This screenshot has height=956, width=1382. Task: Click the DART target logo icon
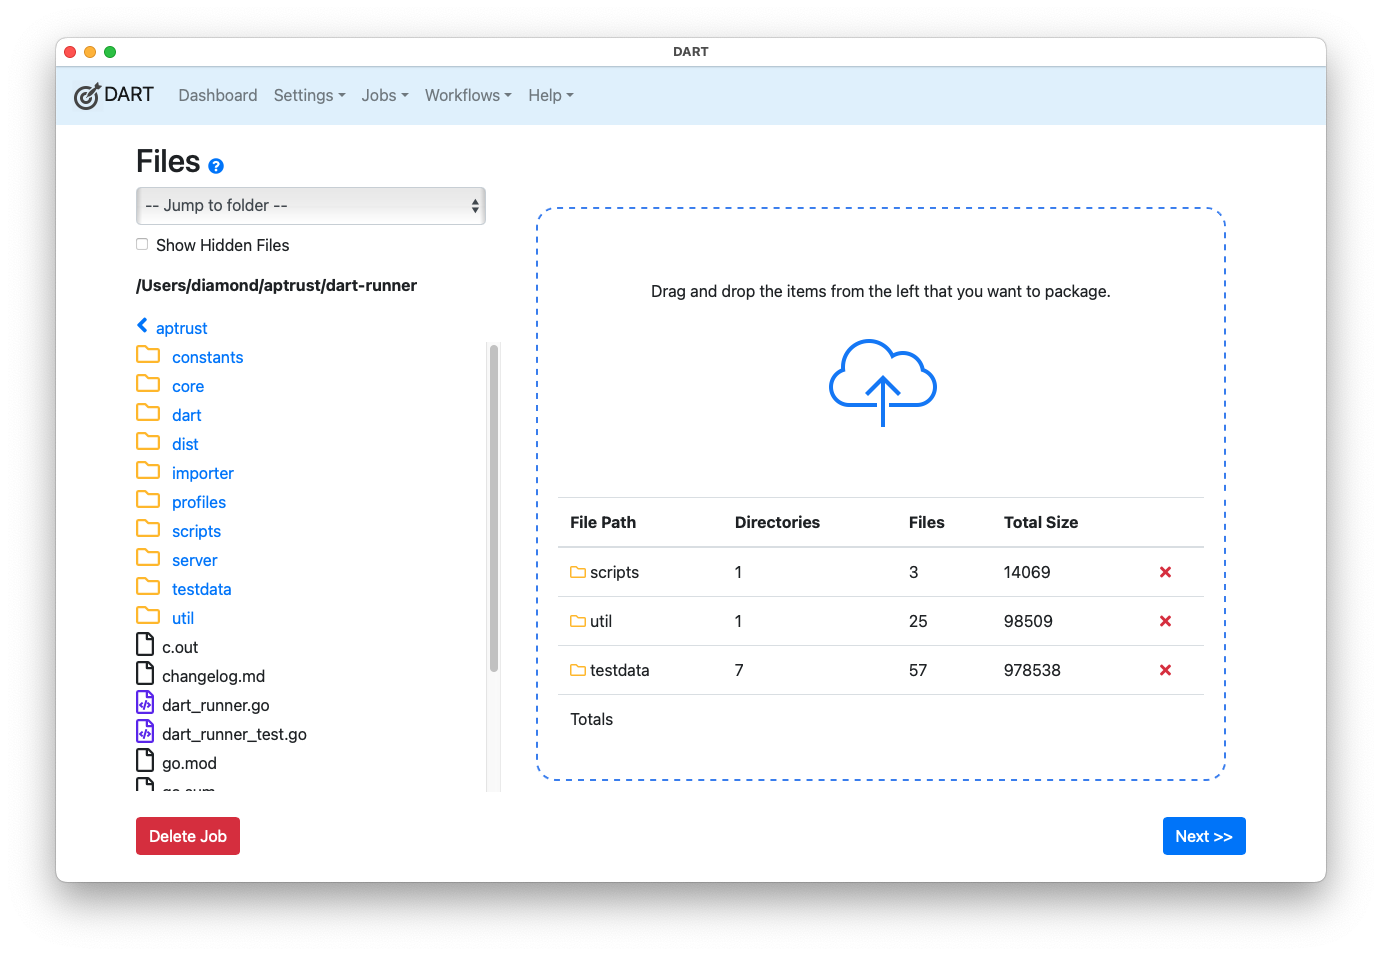click(87, 96)
